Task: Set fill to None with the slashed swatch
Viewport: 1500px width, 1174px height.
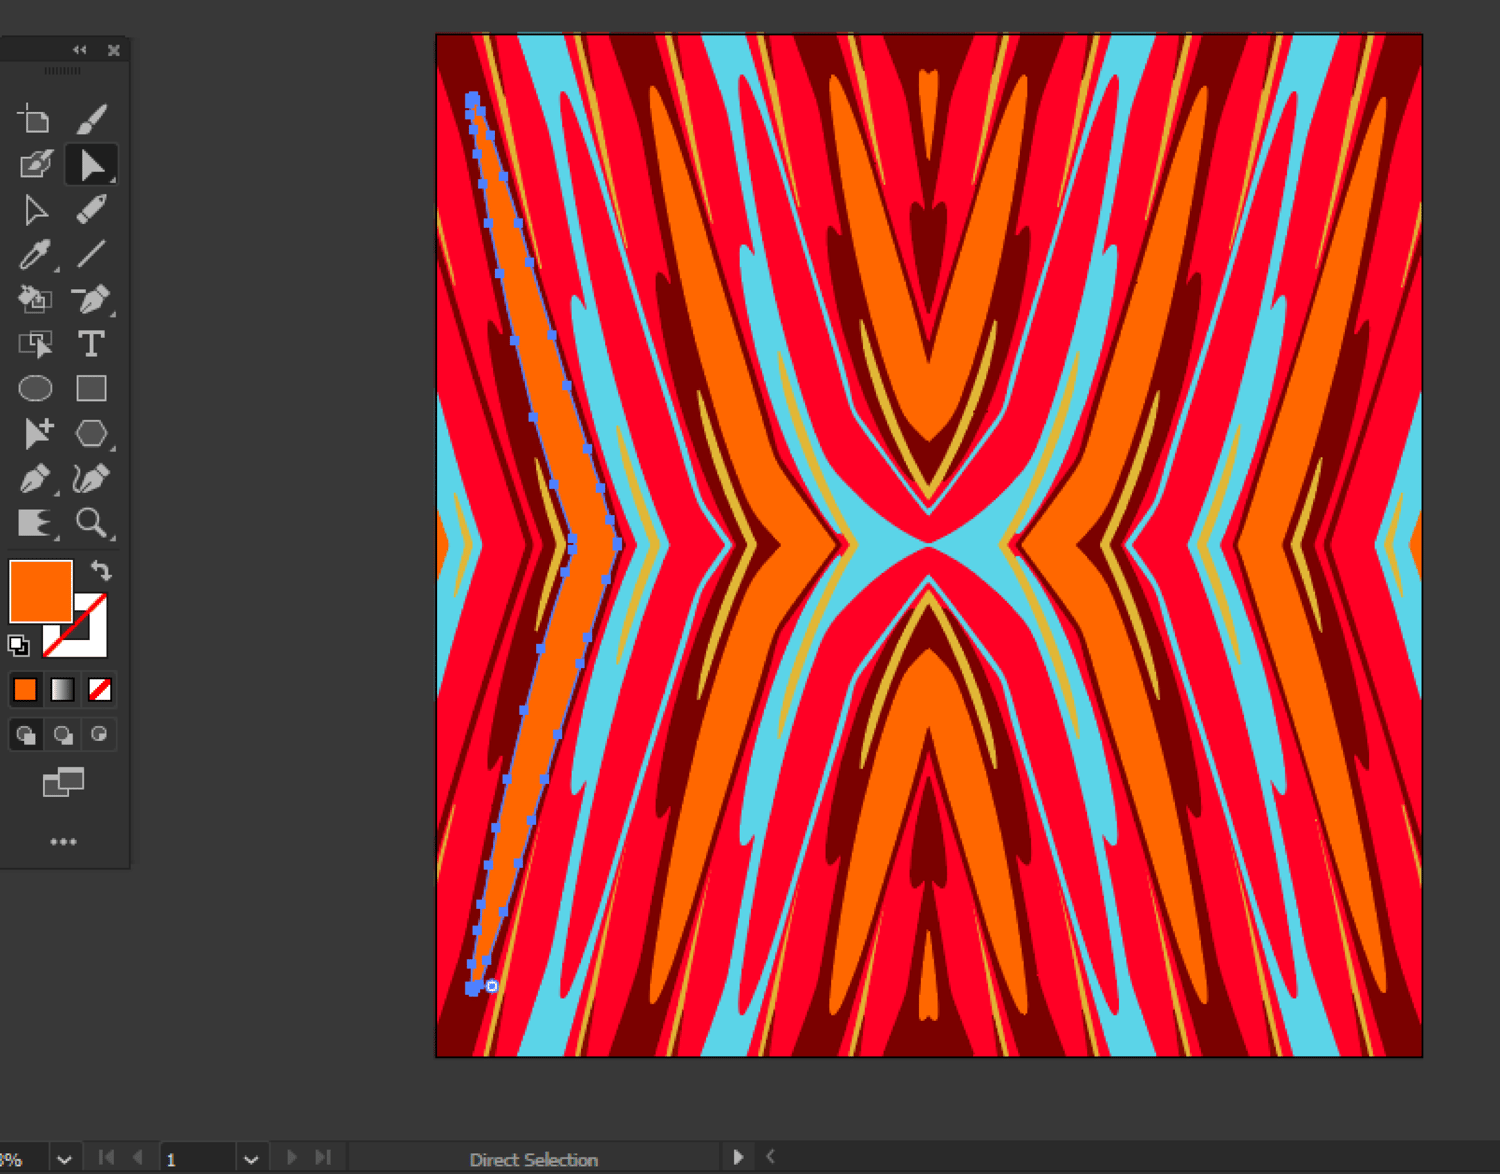Action: 99,689
